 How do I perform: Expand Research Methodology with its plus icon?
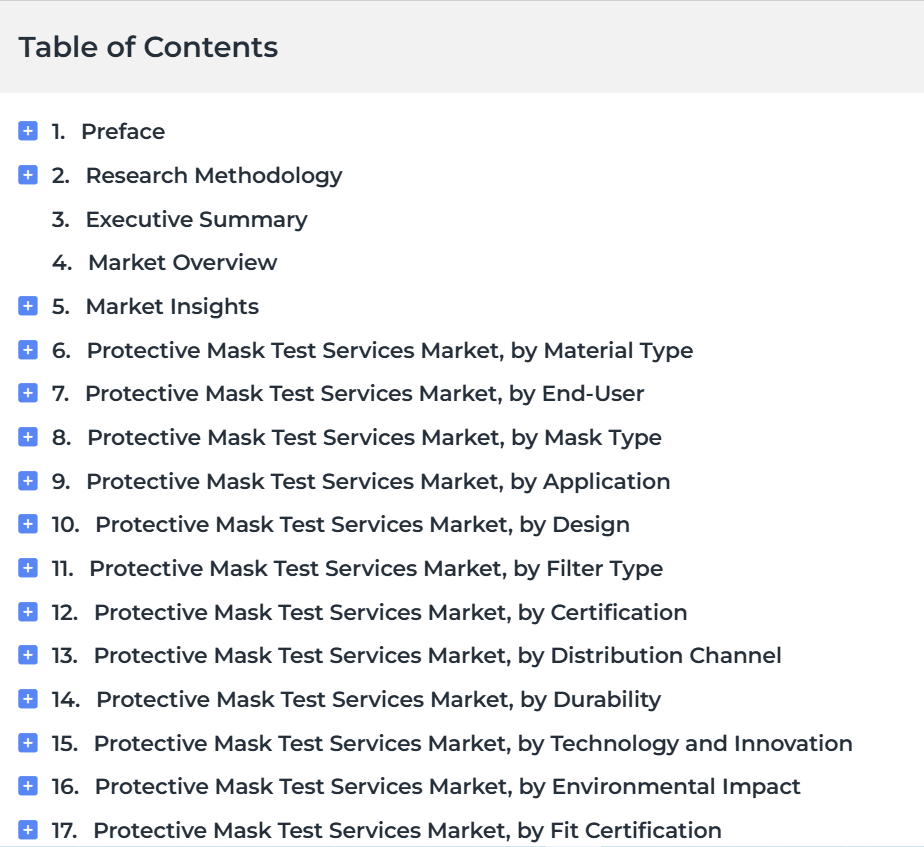click(x=28, y=175)
